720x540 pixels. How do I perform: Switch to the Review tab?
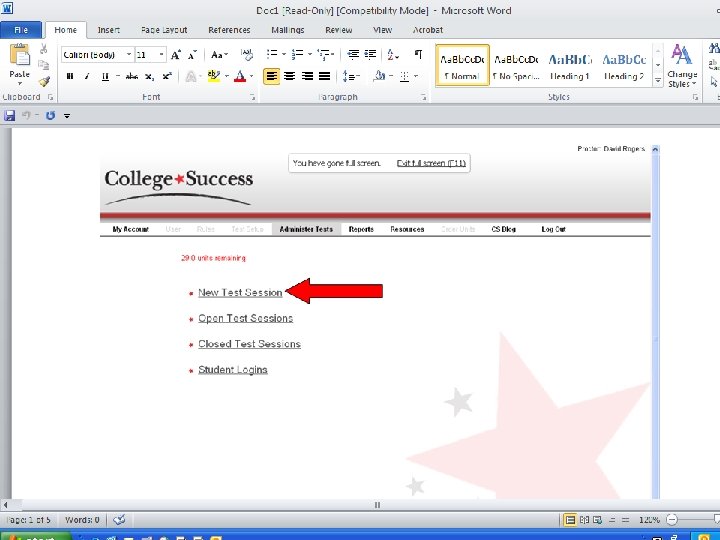point(338,30)
